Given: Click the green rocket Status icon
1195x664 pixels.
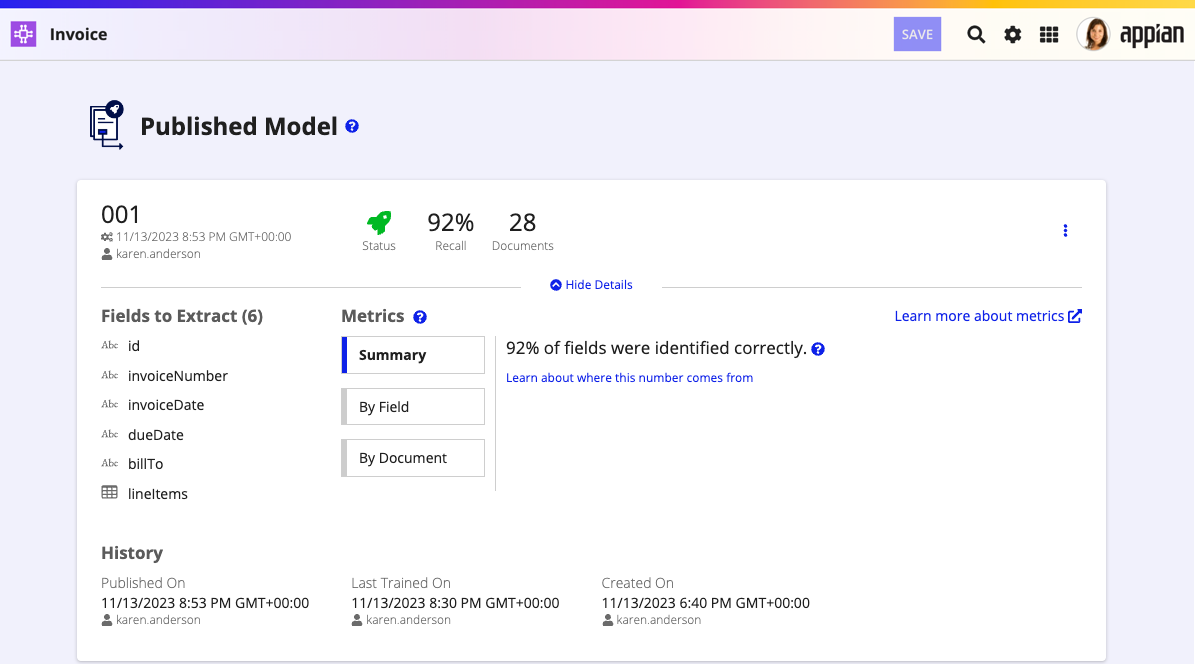Looking at the screenshot, I should (x=379, y=222).
